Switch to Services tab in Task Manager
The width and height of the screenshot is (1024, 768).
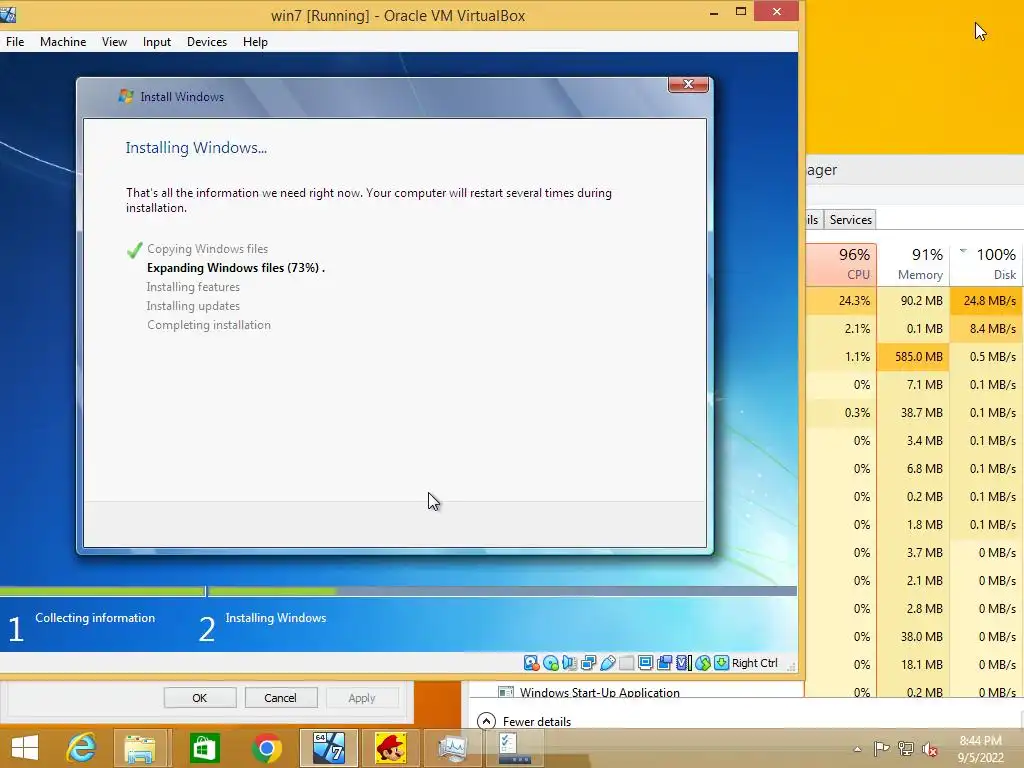tap(850, 220)
